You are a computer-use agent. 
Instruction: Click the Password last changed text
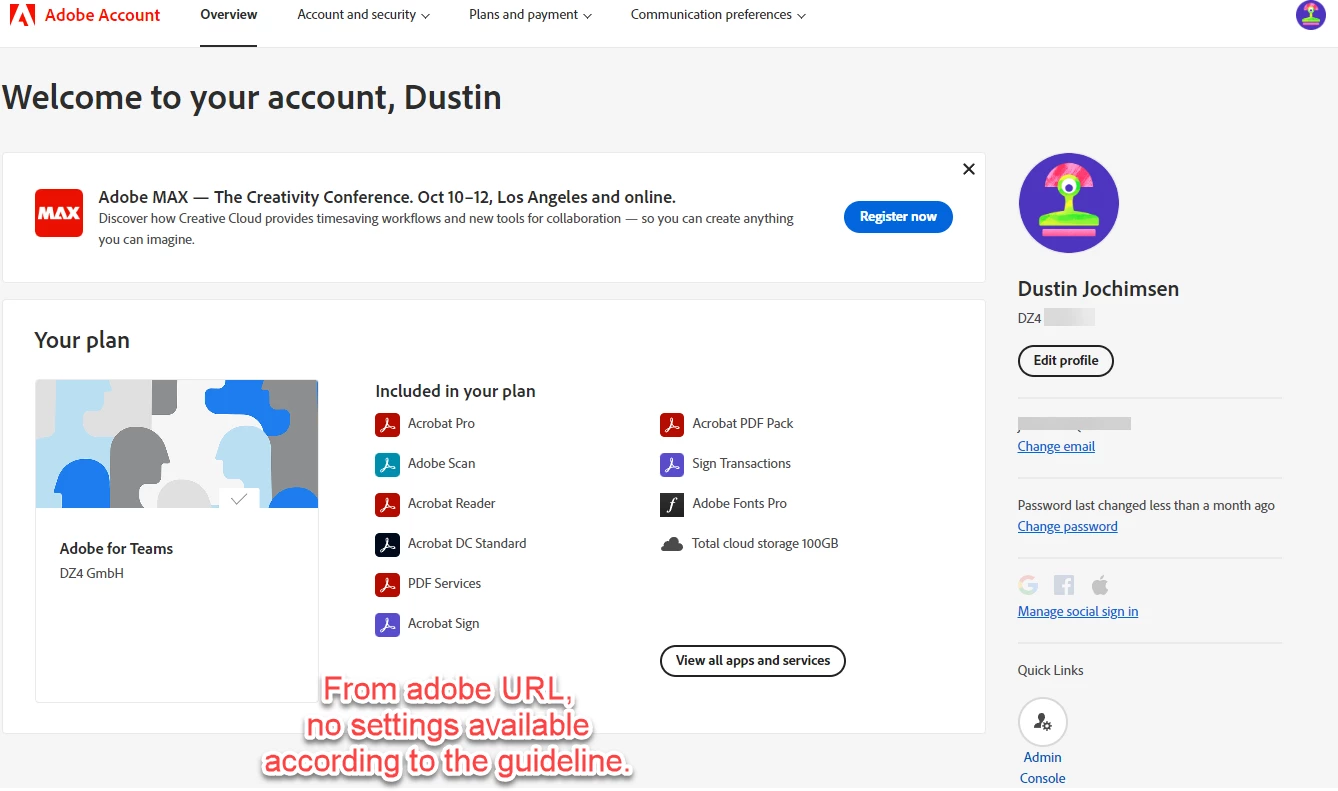click(1146, 506)
